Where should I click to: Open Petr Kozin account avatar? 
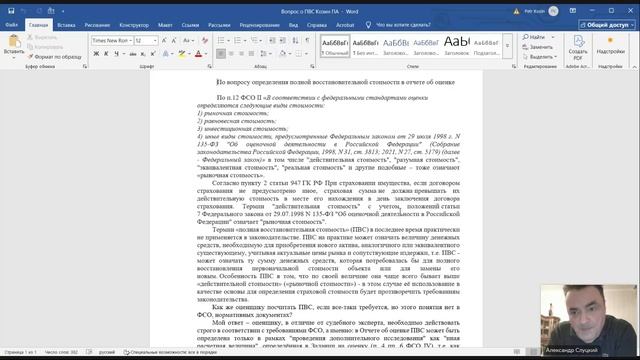(553, 11)
